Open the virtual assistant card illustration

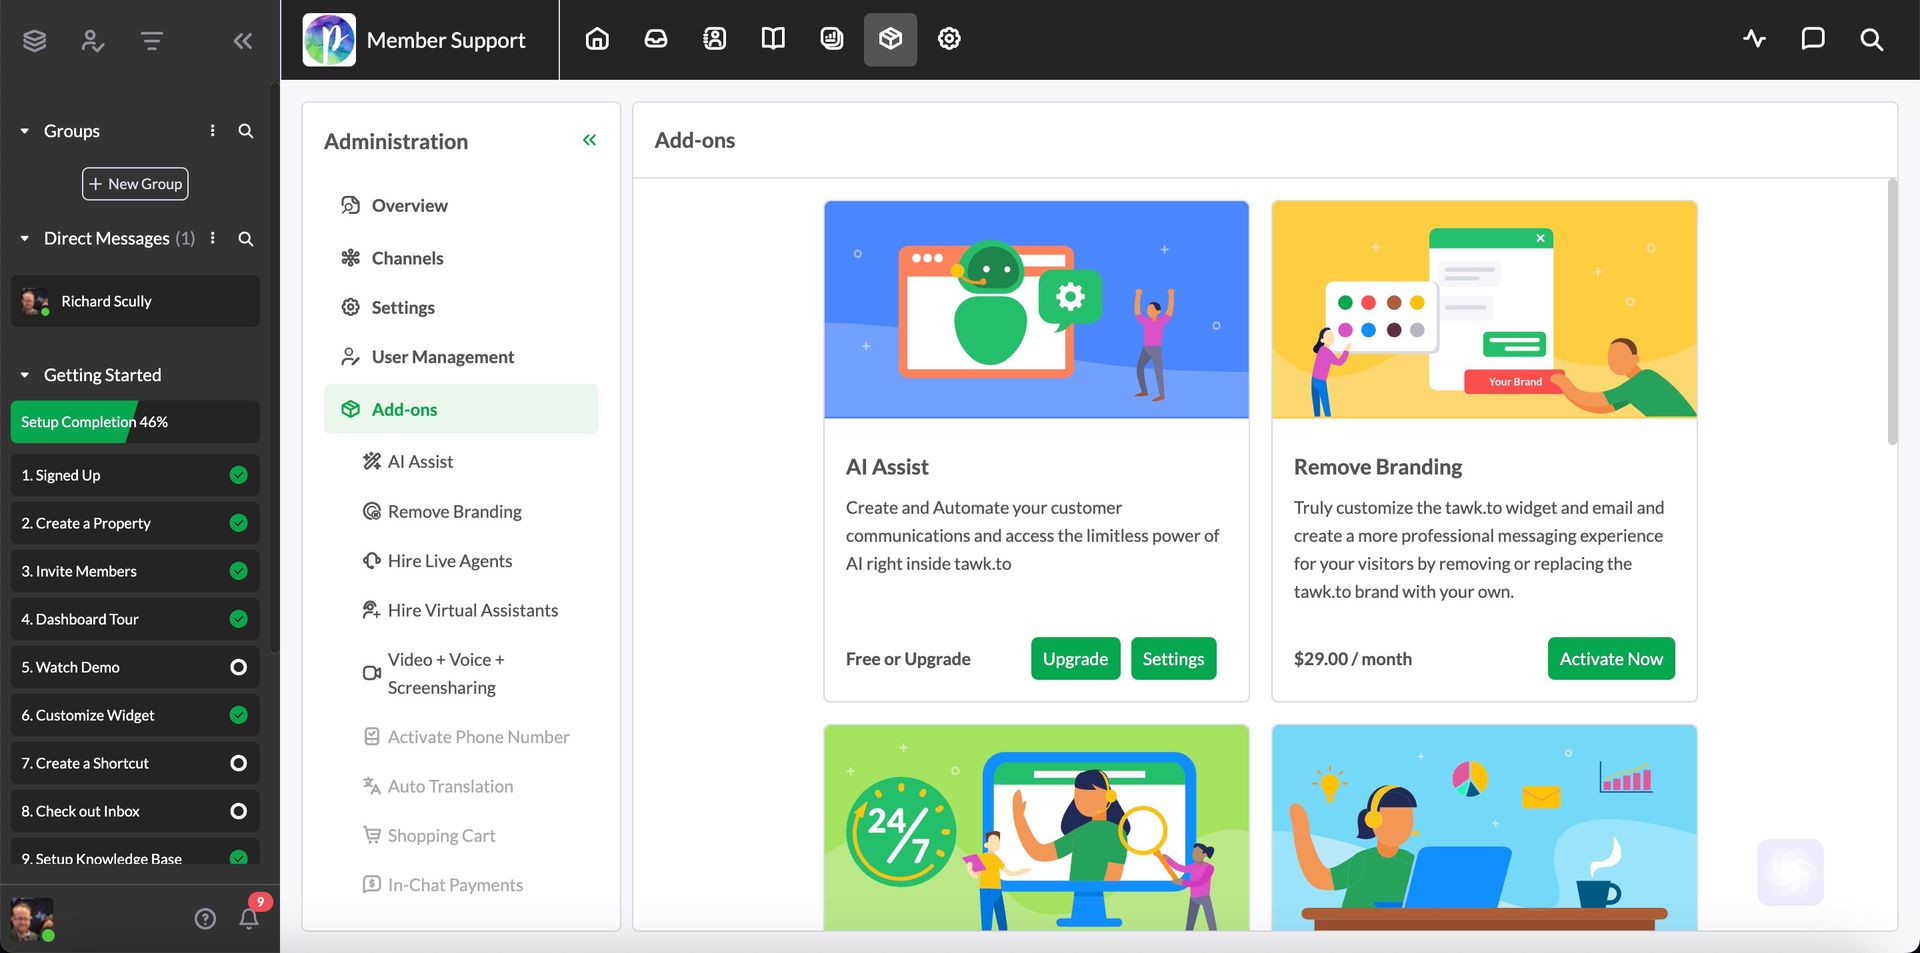[x=1484, y=829]
